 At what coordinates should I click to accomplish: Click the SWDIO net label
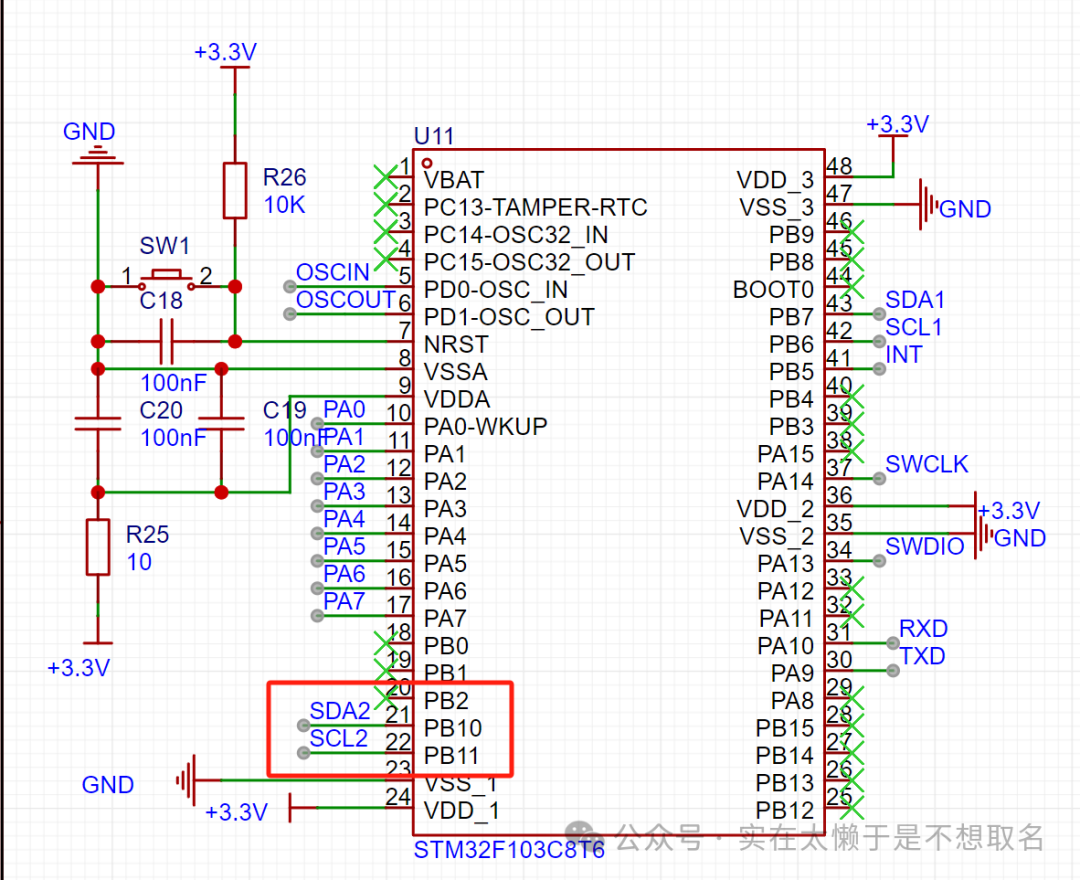coord(924,547)
